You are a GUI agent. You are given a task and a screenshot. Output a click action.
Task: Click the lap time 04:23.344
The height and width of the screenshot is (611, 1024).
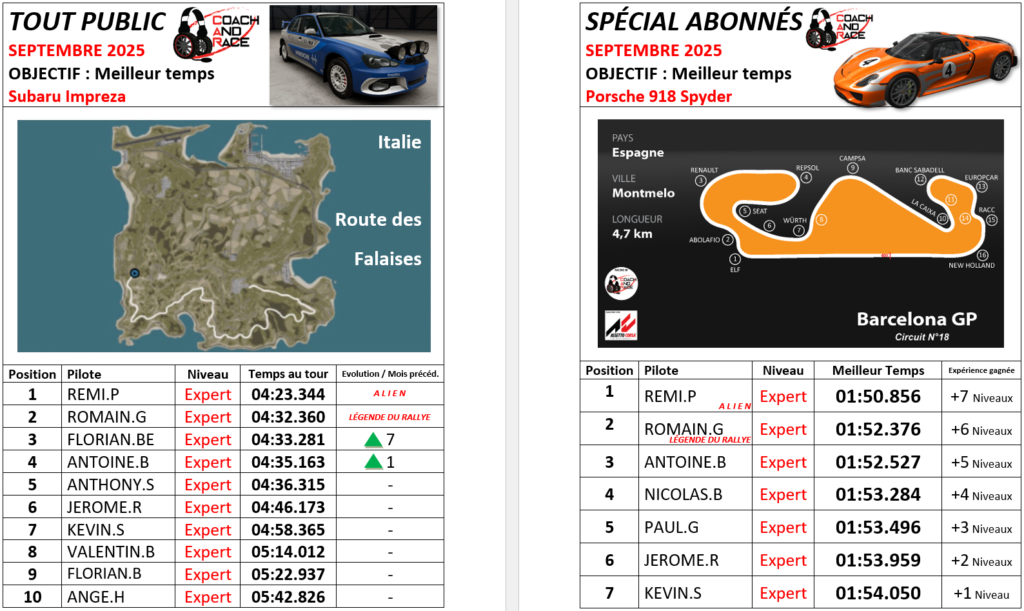point(287,395)
